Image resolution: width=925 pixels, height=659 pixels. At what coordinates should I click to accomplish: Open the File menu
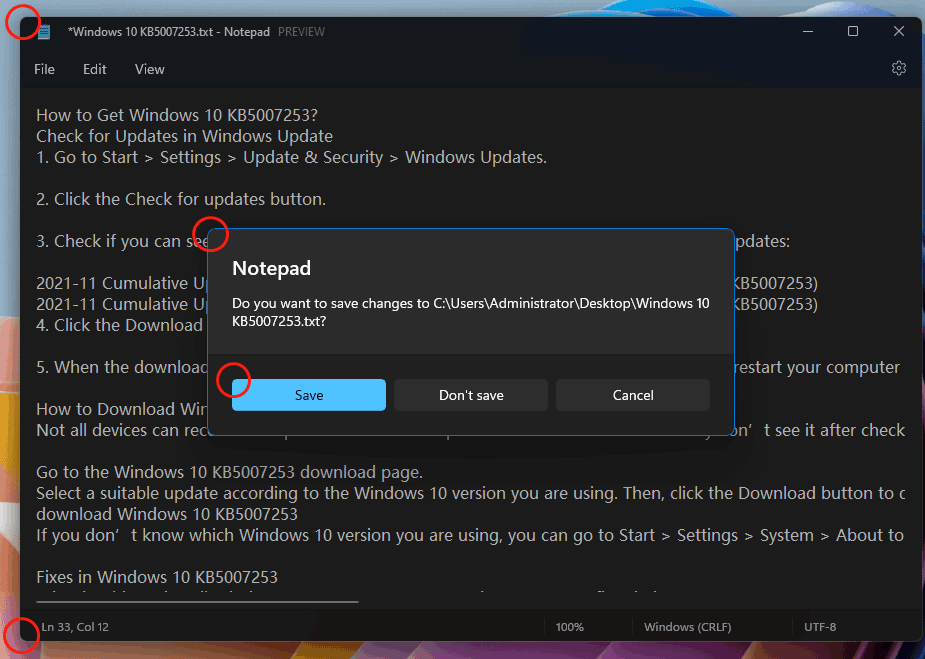pos(44,69)
